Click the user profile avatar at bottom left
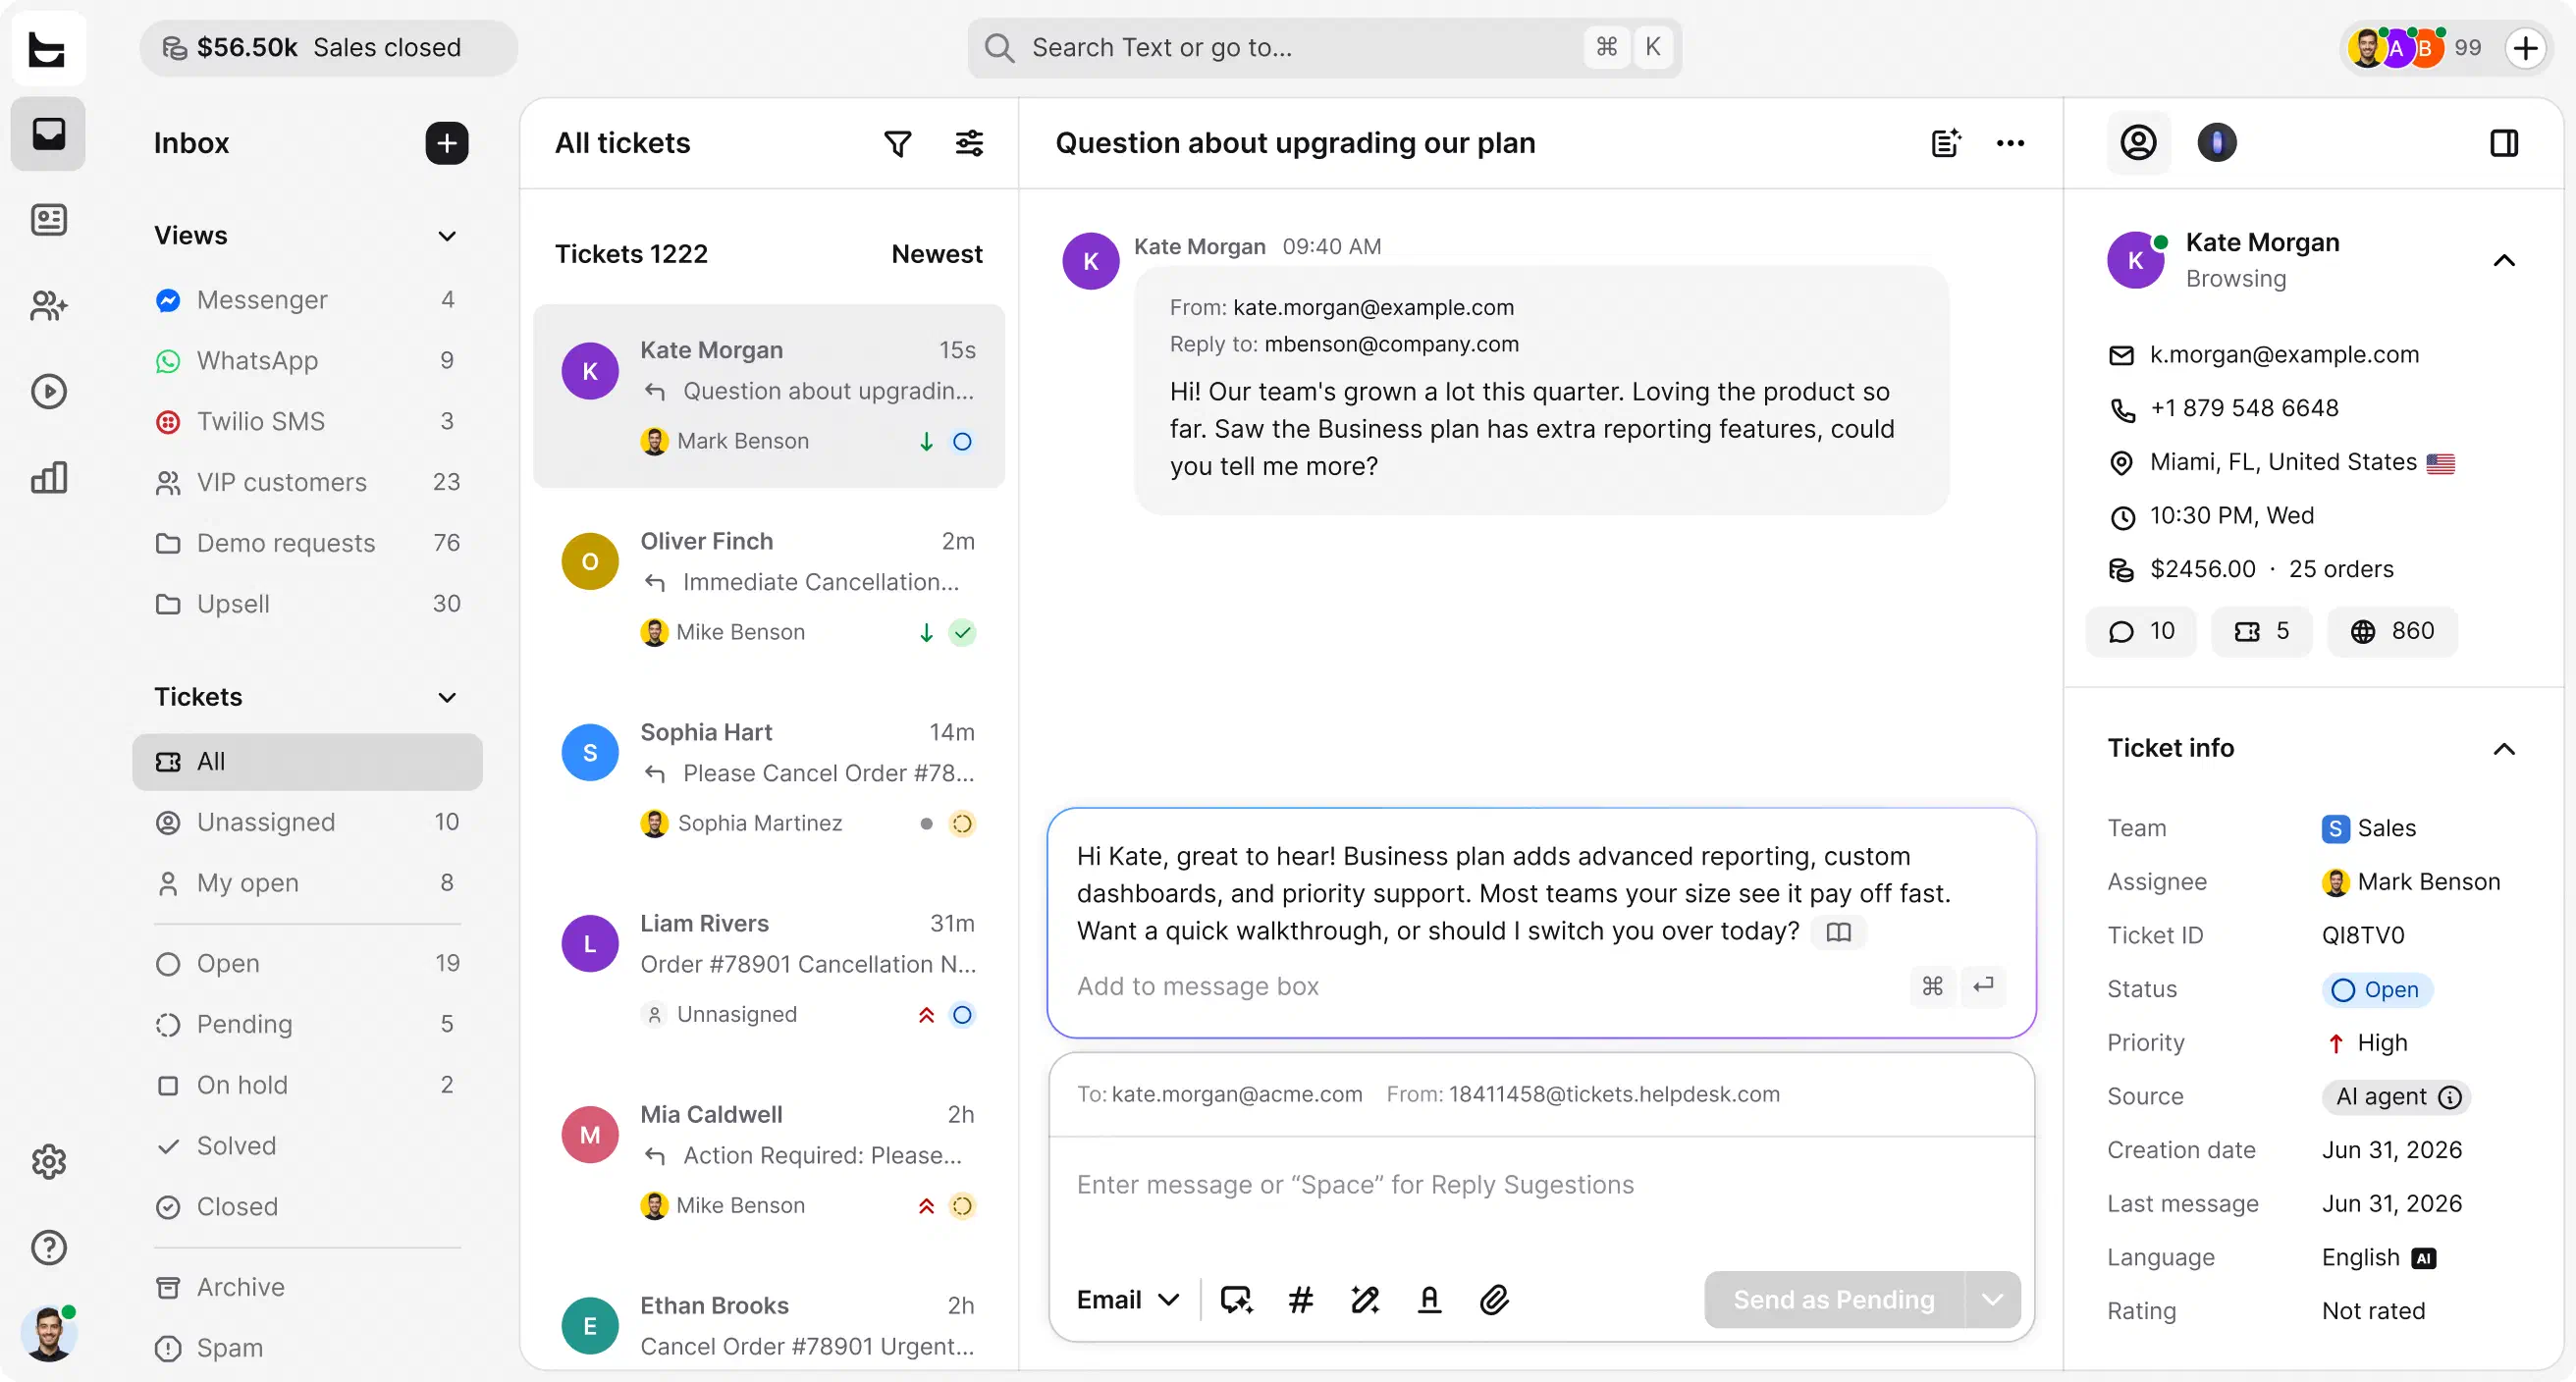Viewport: 2576px width, 1382px height. (48, 1334)
